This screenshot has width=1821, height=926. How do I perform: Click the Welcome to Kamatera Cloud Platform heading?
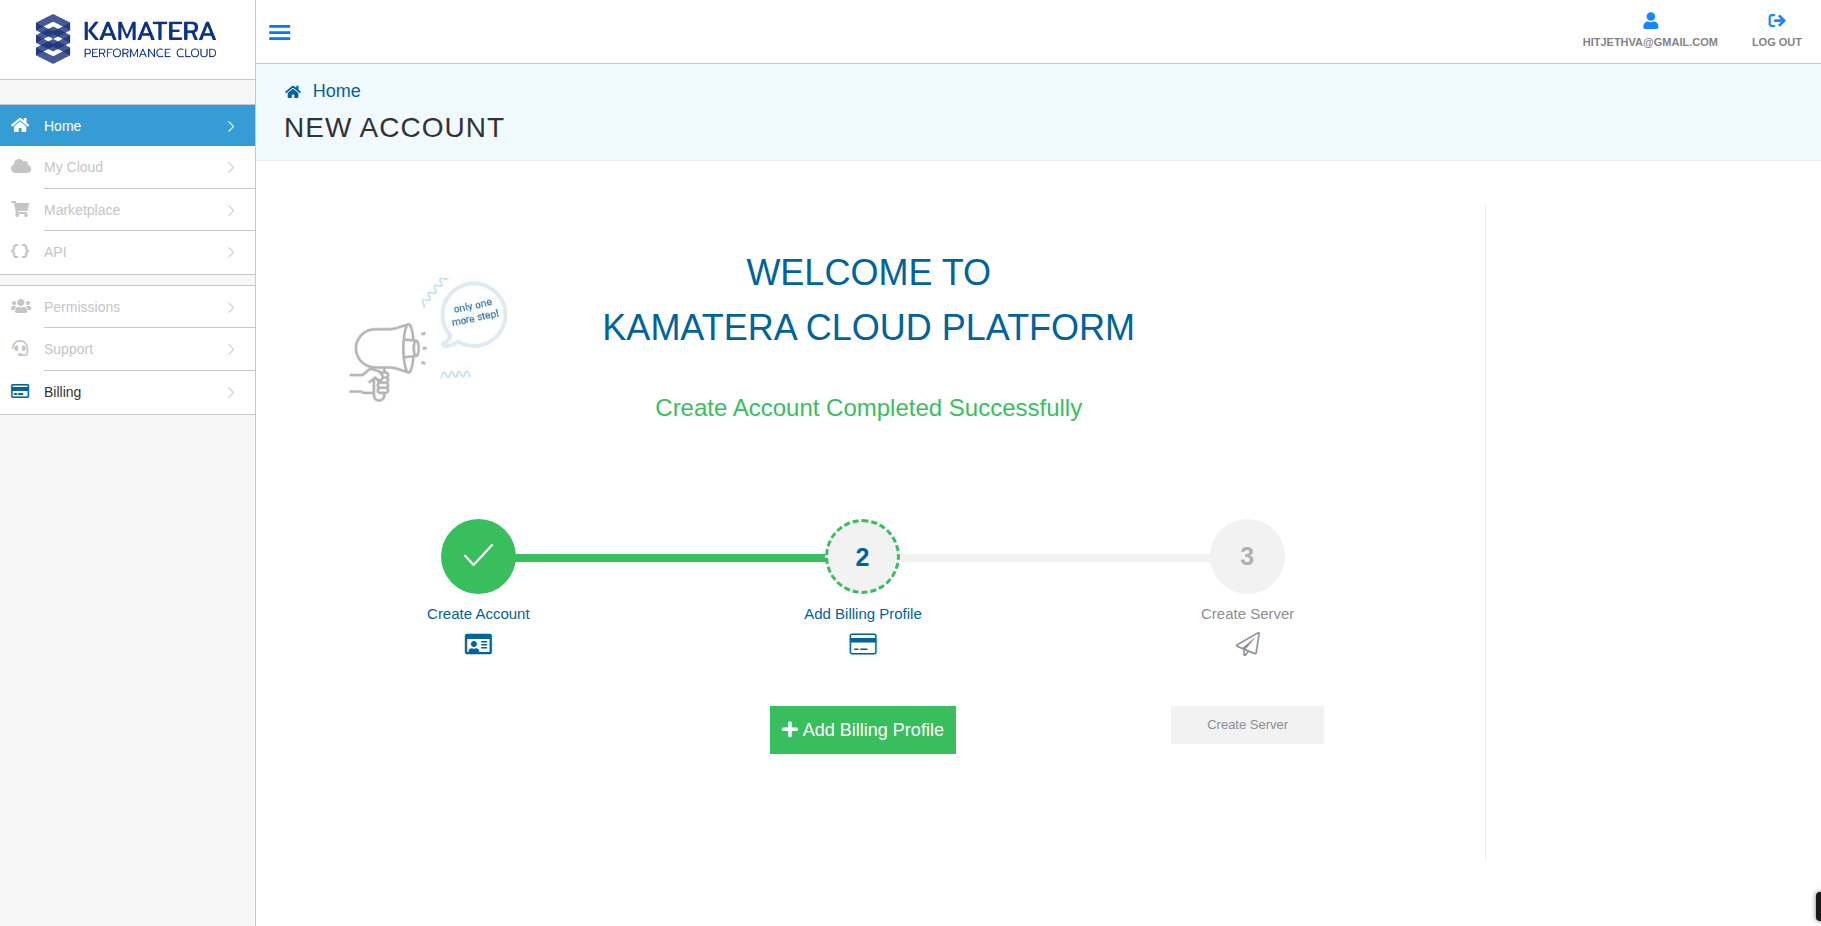[868, 300]
